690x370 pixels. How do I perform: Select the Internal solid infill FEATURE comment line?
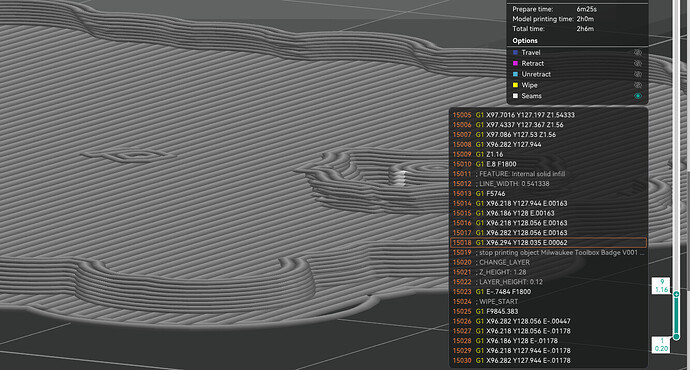(x=548, y=174)
